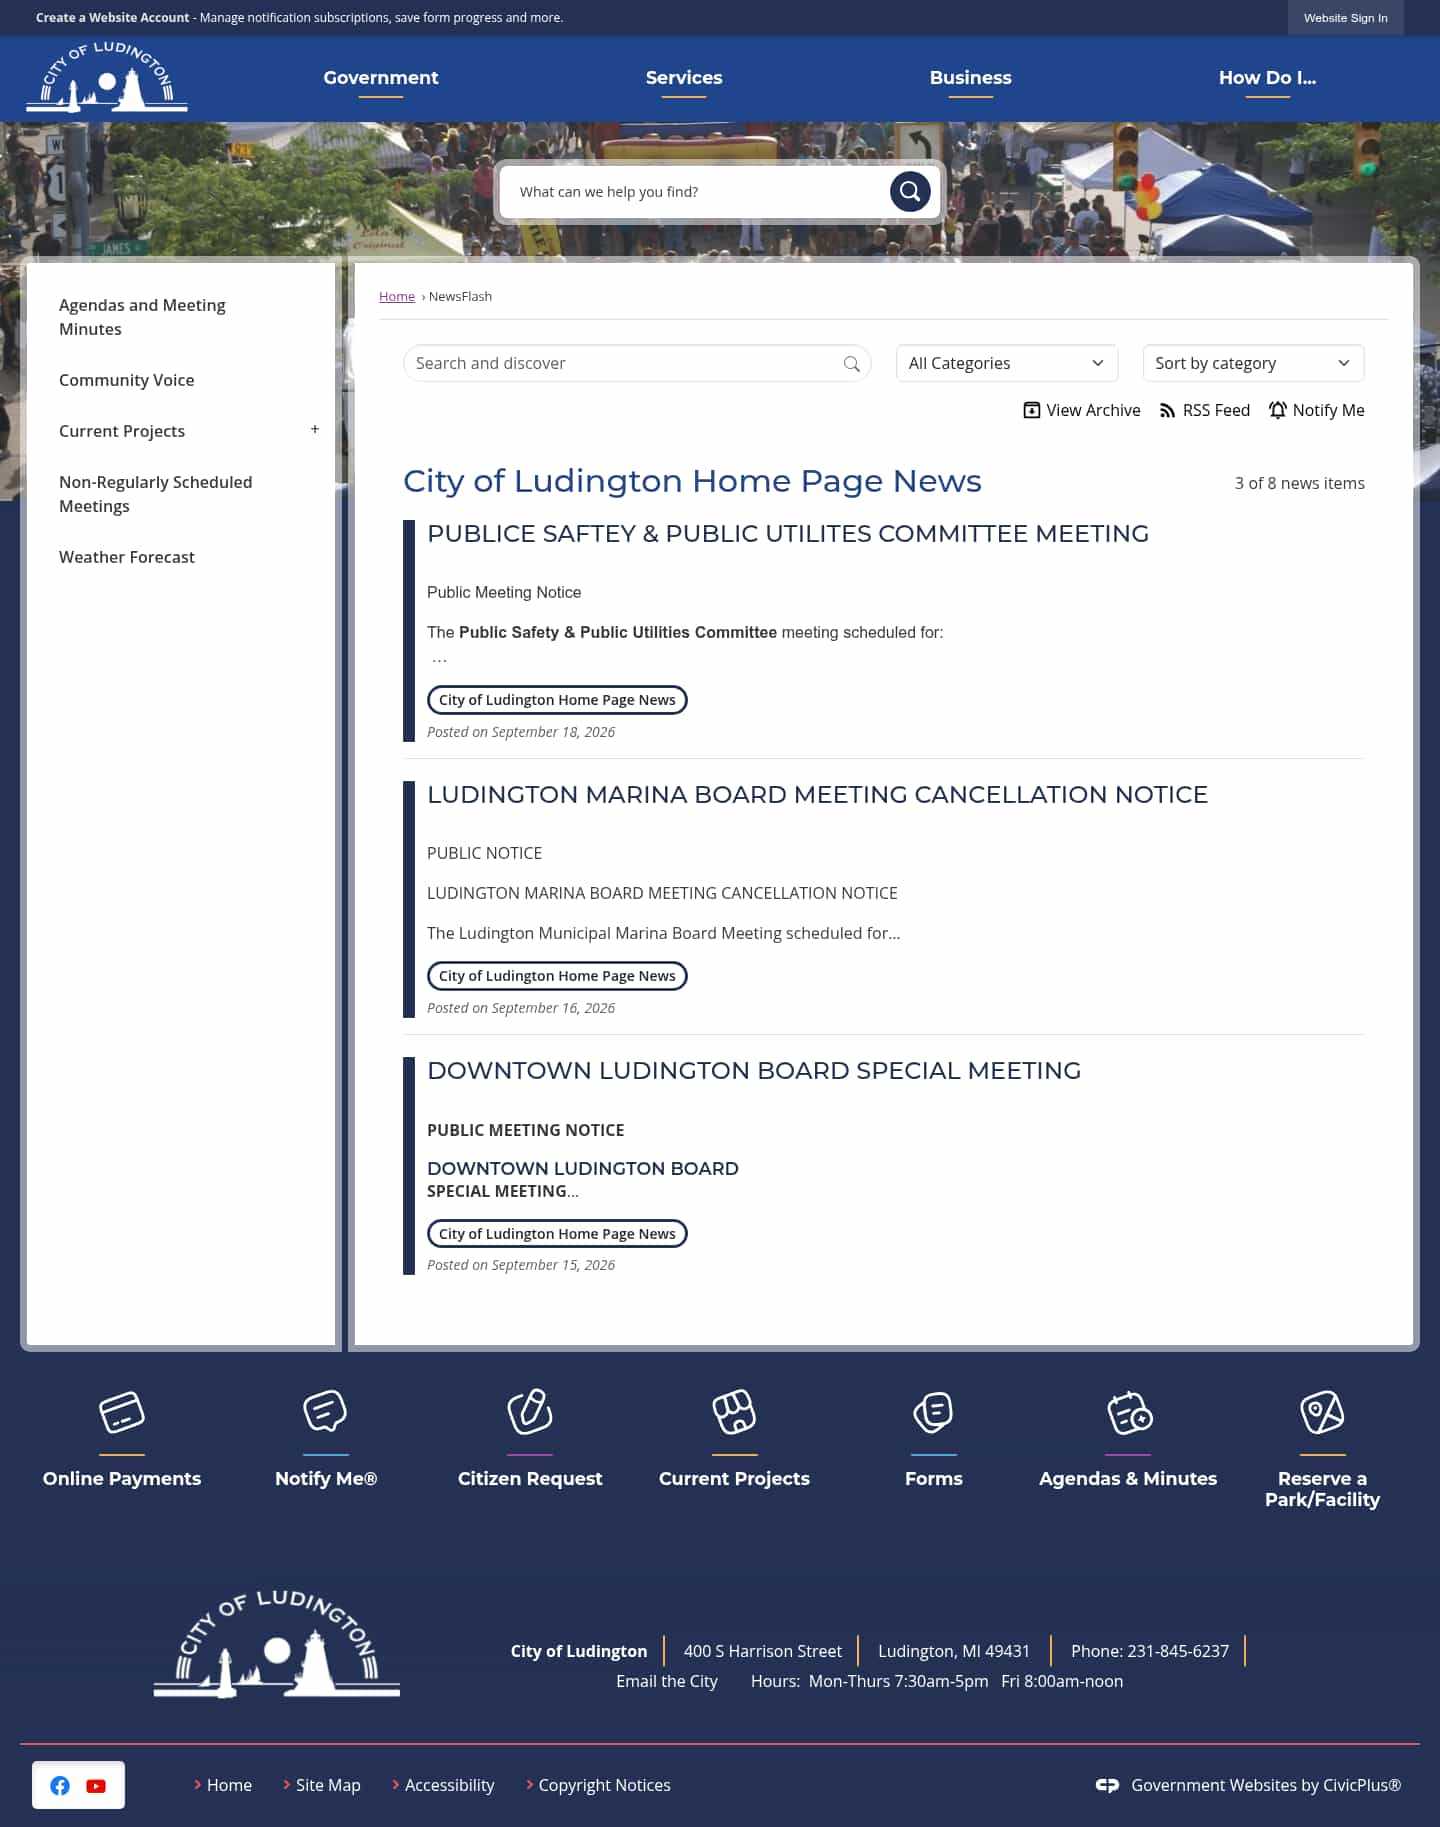Click the large City of Ludington footer logo
Image resolution: width=1440 pixels, height=1827 pixels.
tap(277, 1644)
